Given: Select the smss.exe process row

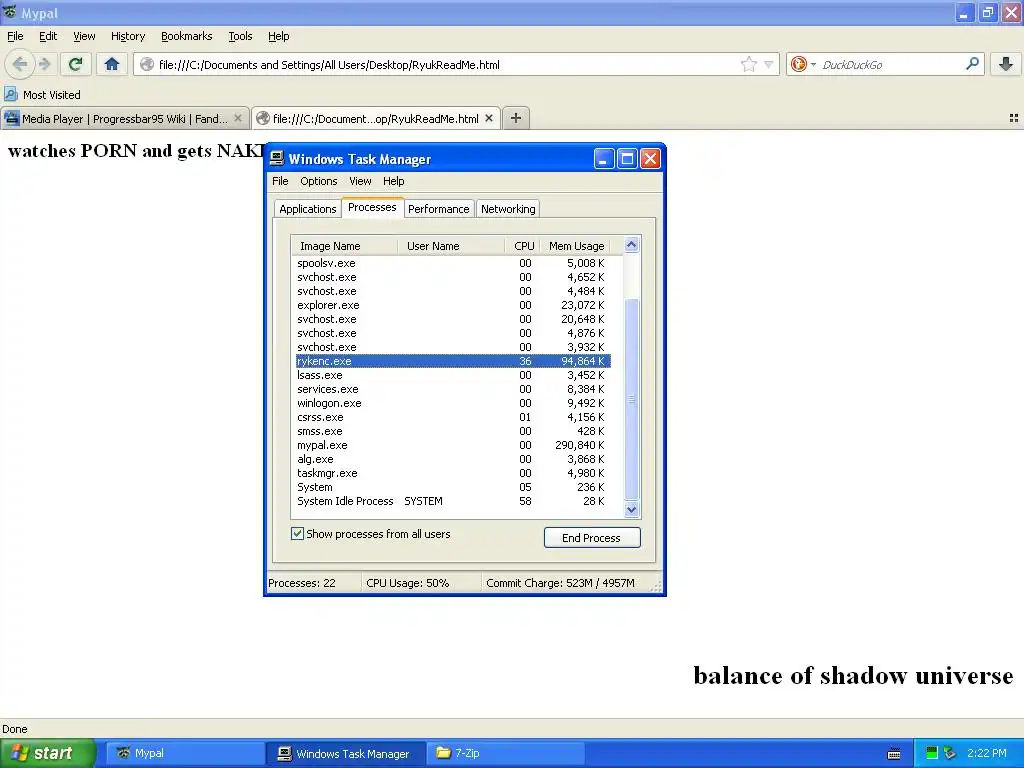Looking at the screenshot, I should coord(453,432).
